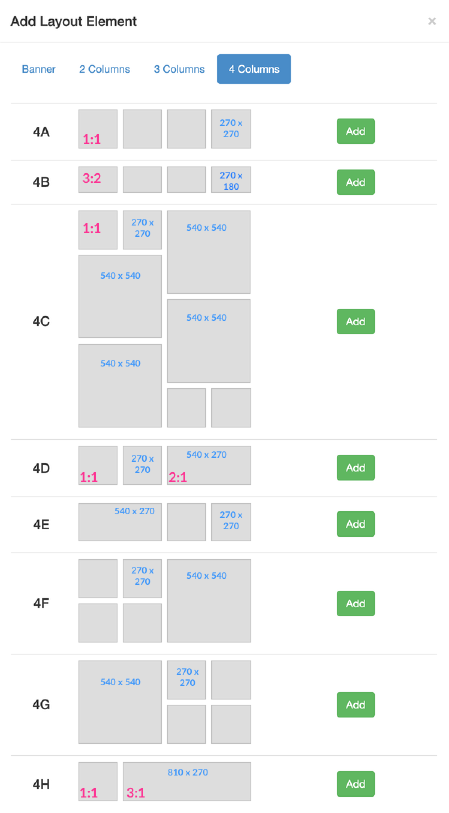Add the 4E layout
Viewport: 449px width, 813px height.
pyautogui.click(x=356, y=524)
